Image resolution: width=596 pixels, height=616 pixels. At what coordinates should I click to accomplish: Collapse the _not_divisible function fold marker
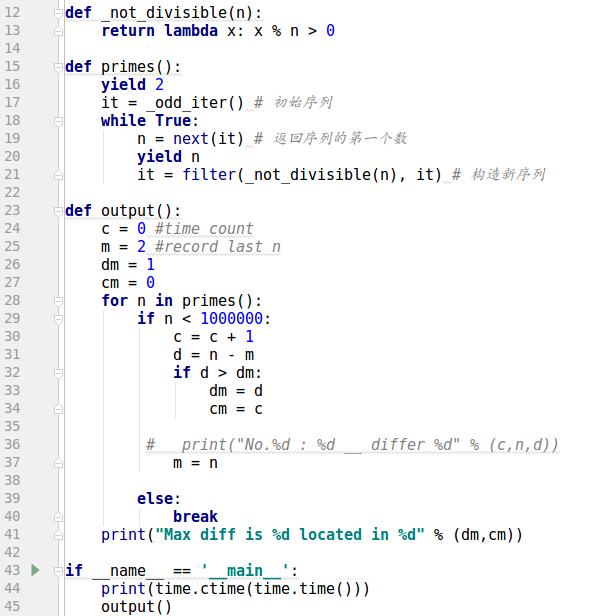[58, 13]
